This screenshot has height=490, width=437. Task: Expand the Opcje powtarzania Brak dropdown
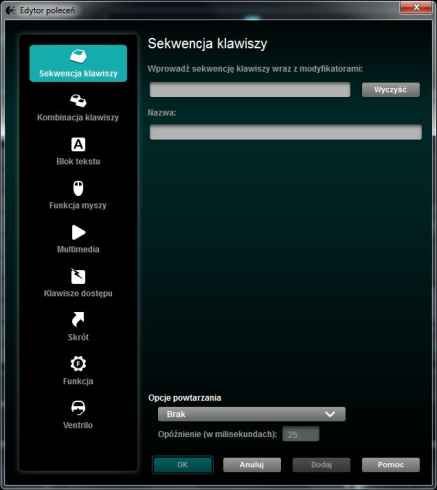(252, 414)
